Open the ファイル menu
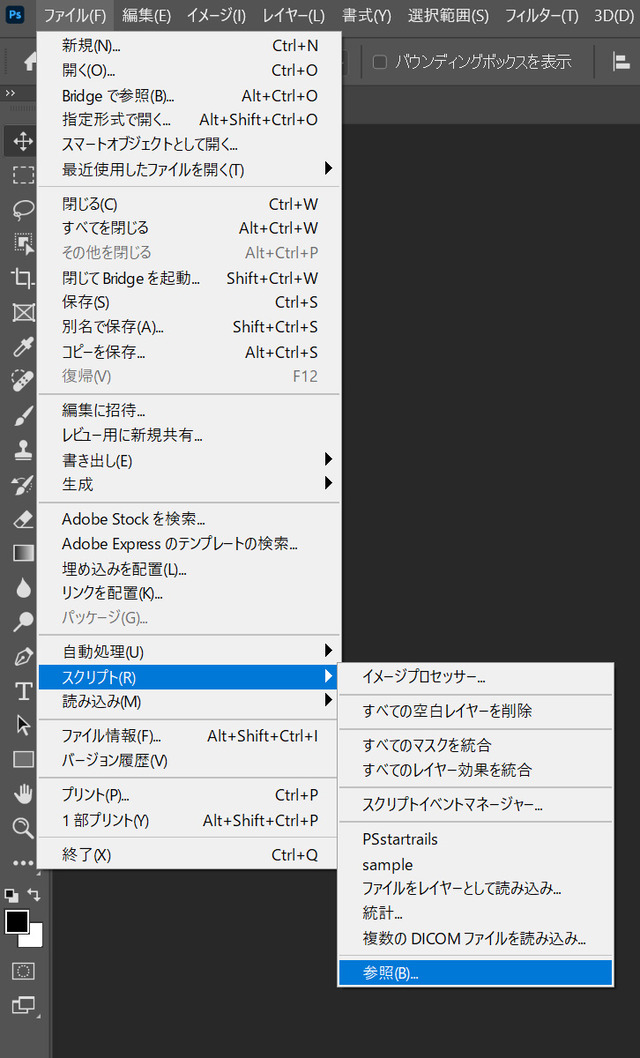This screenshot has height=1058, width=640. 76,15
